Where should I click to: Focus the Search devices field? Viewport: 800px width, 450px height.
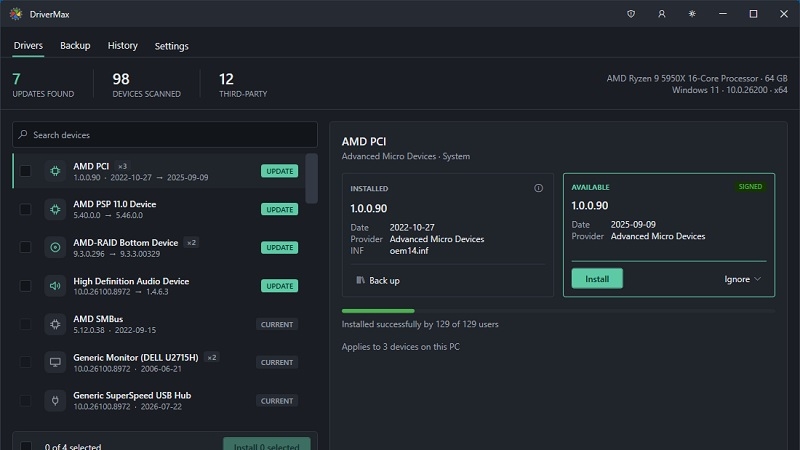point(165,135)
